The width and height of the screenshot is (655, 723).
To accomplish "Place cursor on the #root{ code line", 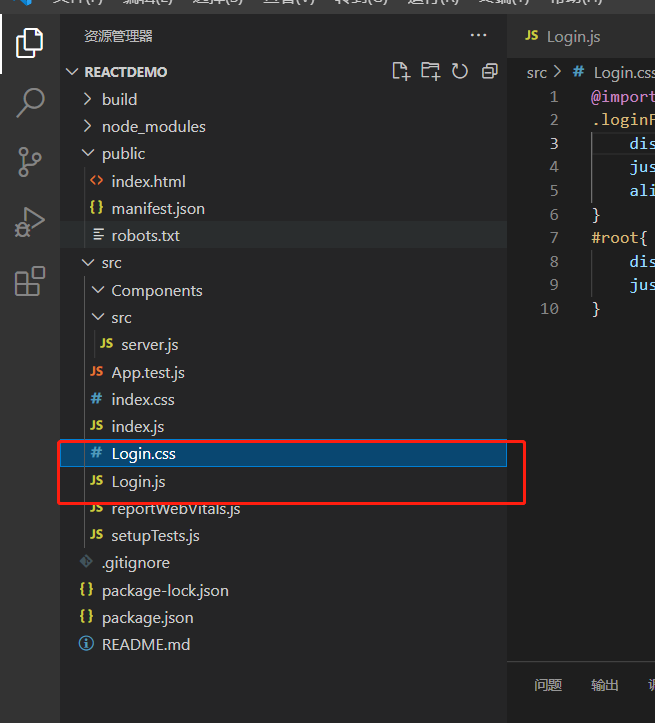I will (620, 238).
